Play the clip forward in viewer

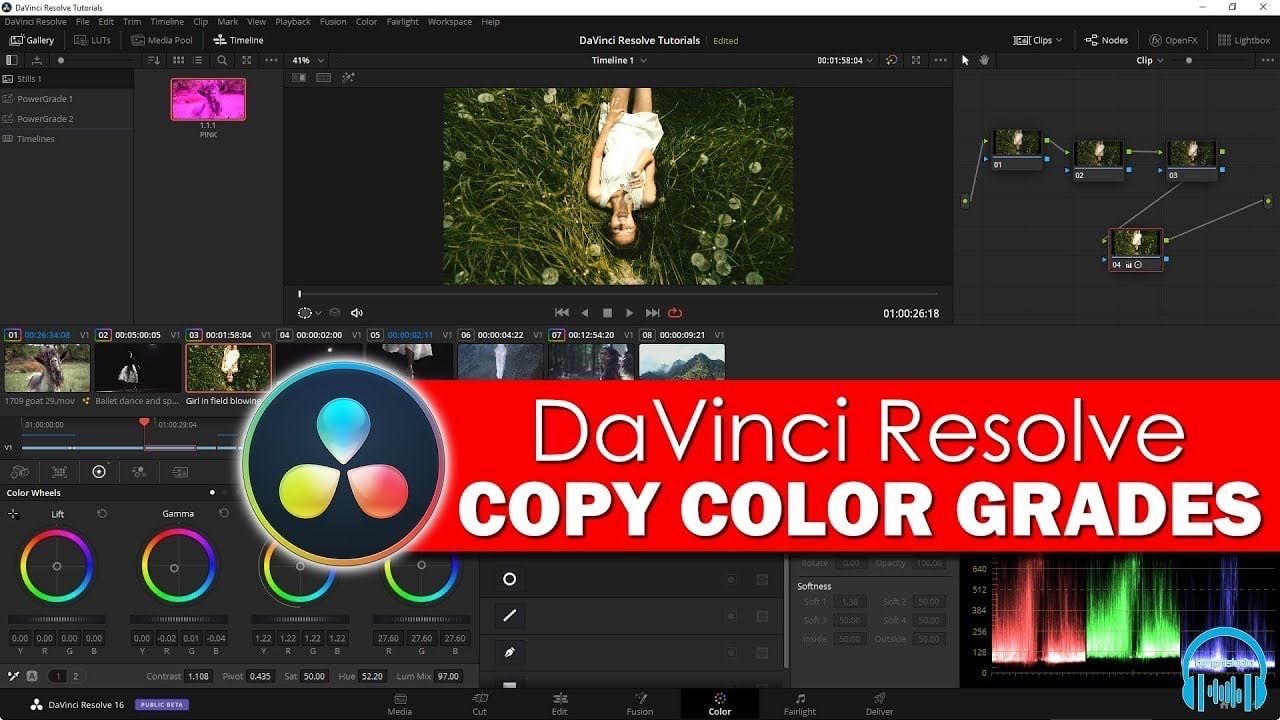pyautogui.click(x=629, y=313)
